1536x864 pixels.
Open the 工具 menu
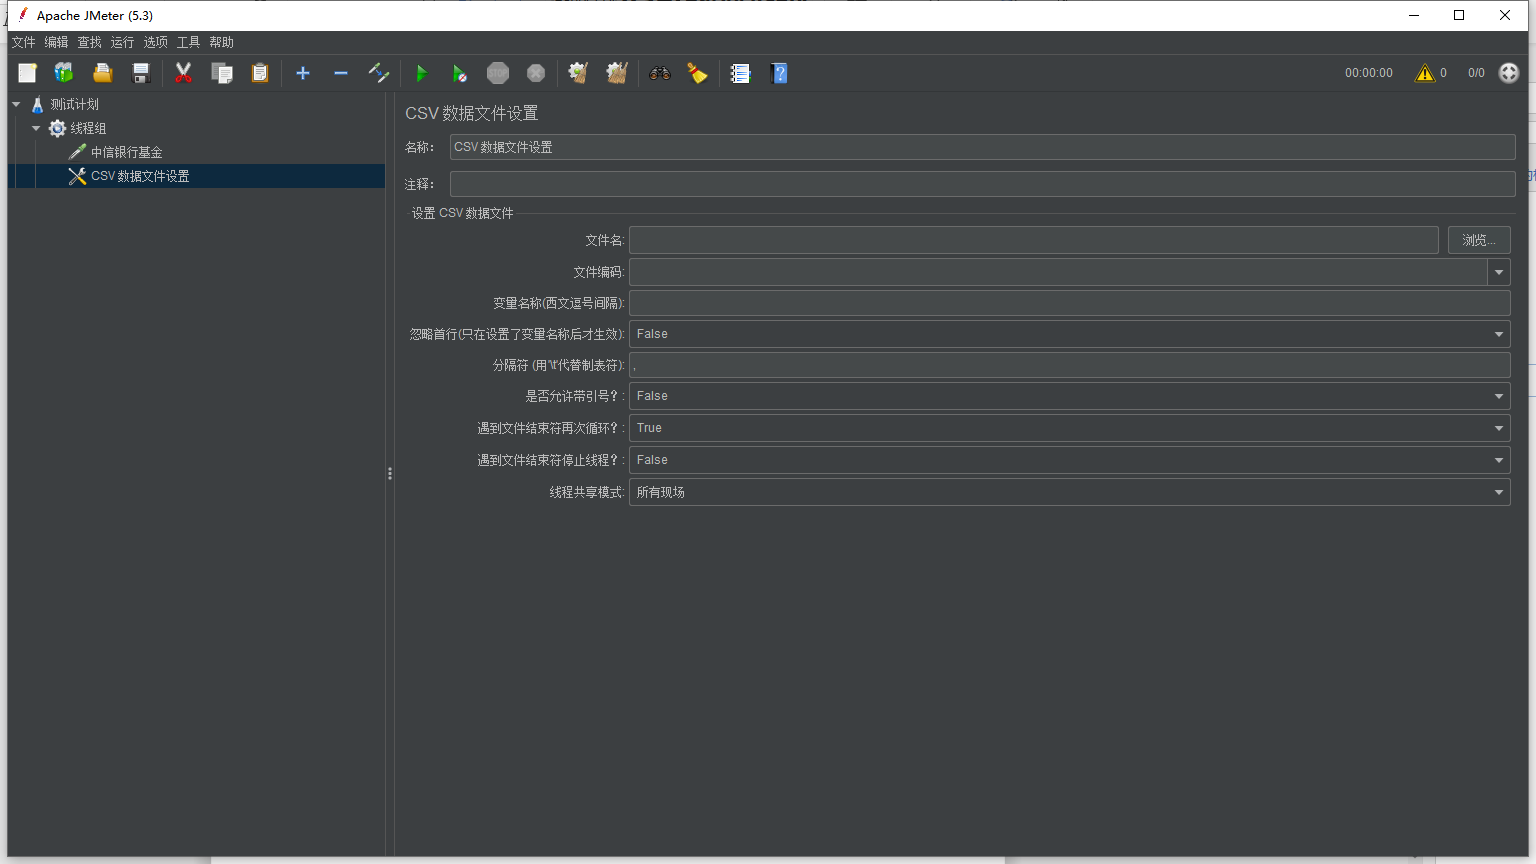tap(188, 42)
